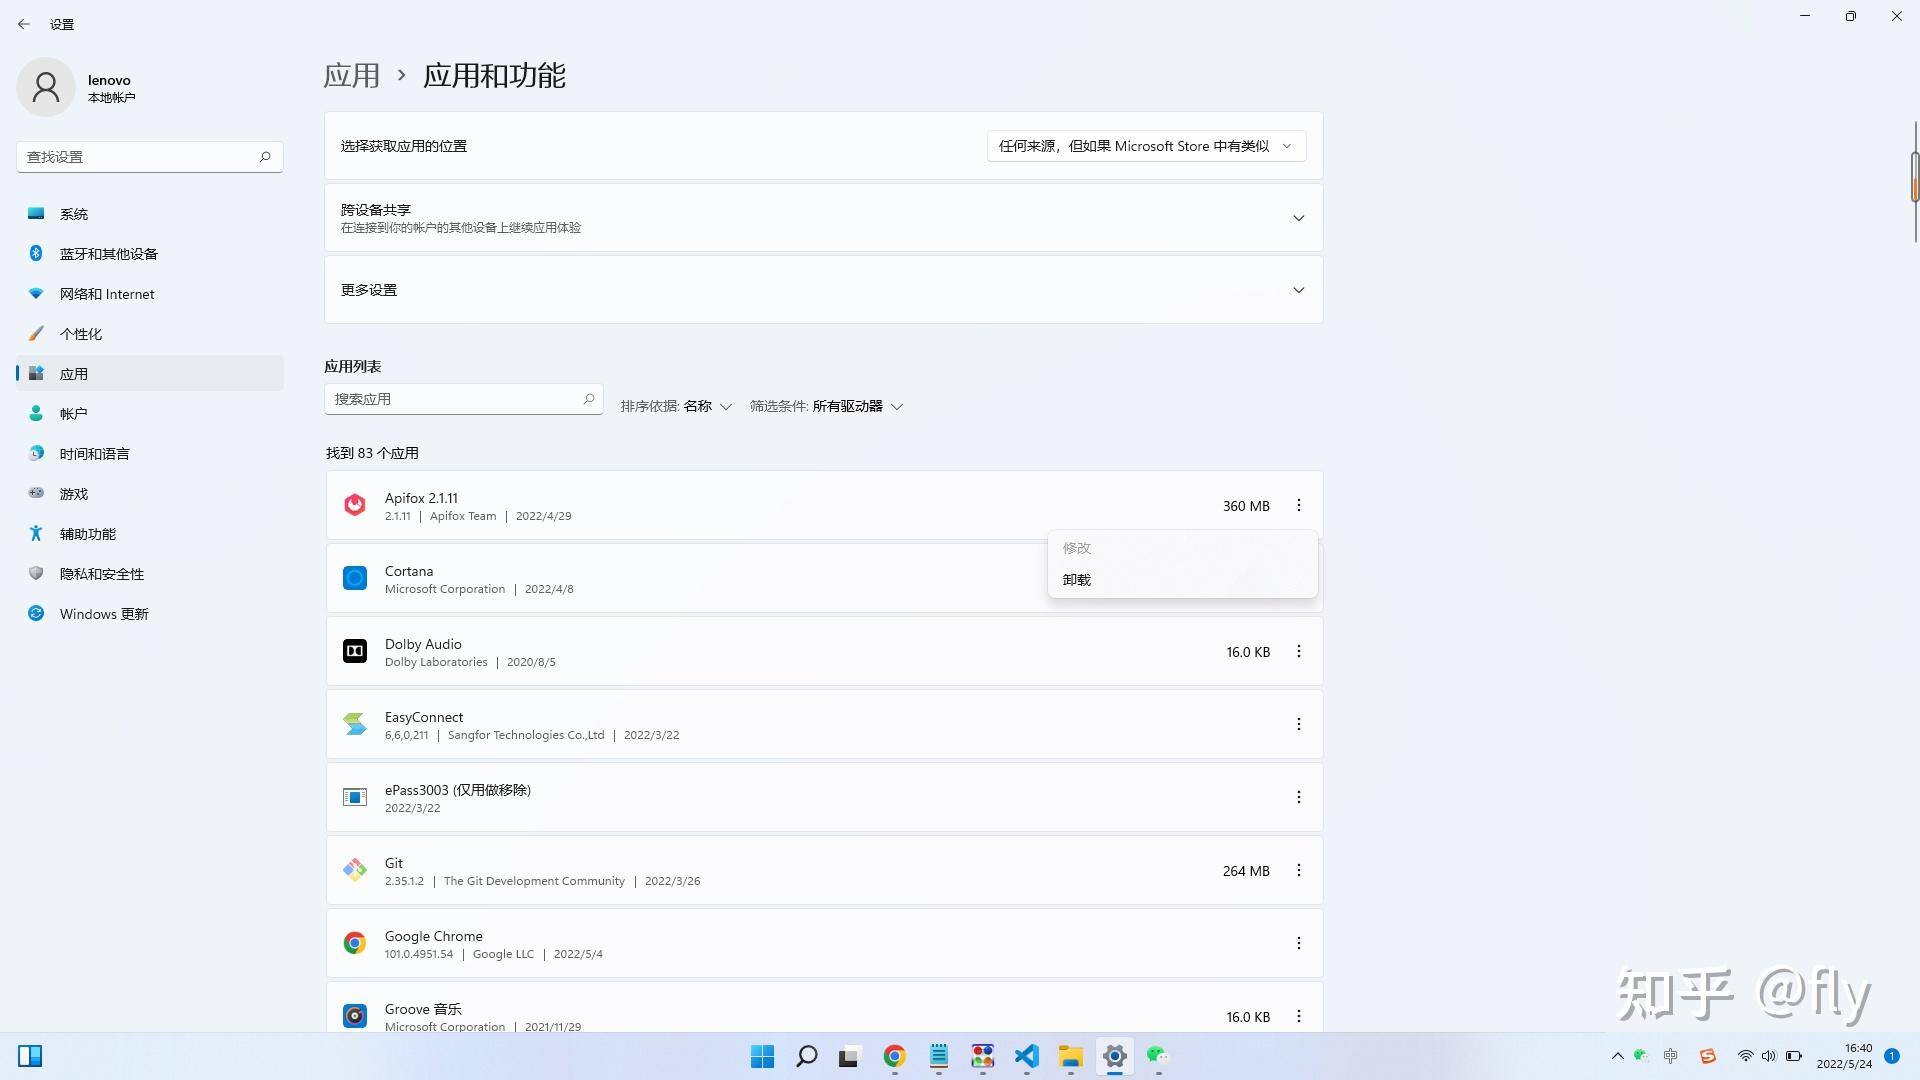Screen dimensions: 1920x1080
Task: Open 时间和语言 settings section
Action: (x=150, y=454)
